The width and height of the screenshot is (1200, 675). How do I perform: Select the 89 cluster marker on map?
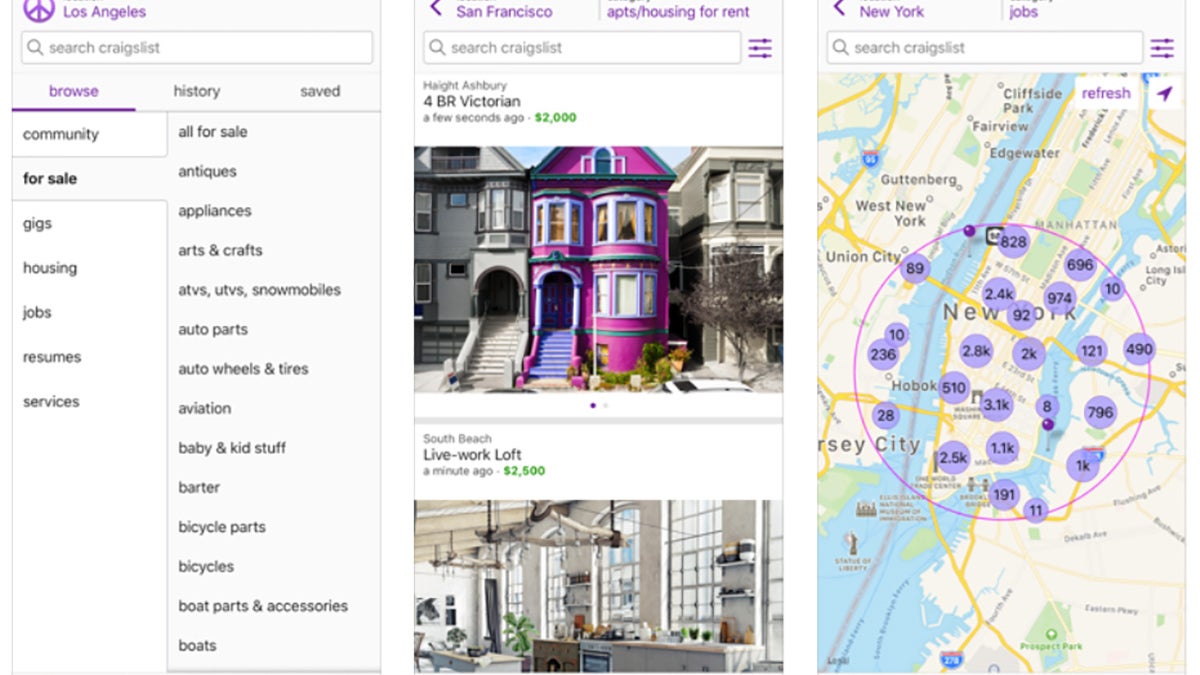[913, 268]
